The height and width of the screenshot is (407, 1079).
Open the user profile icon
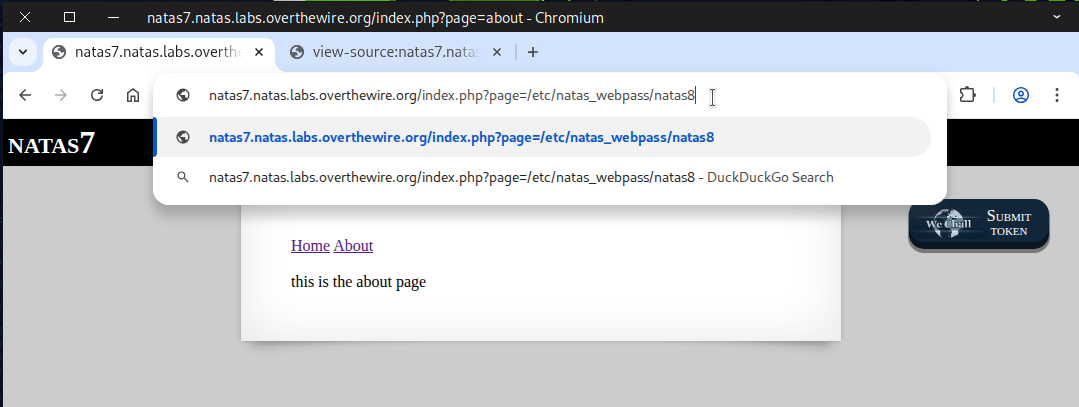click(x=1021, y=95)
